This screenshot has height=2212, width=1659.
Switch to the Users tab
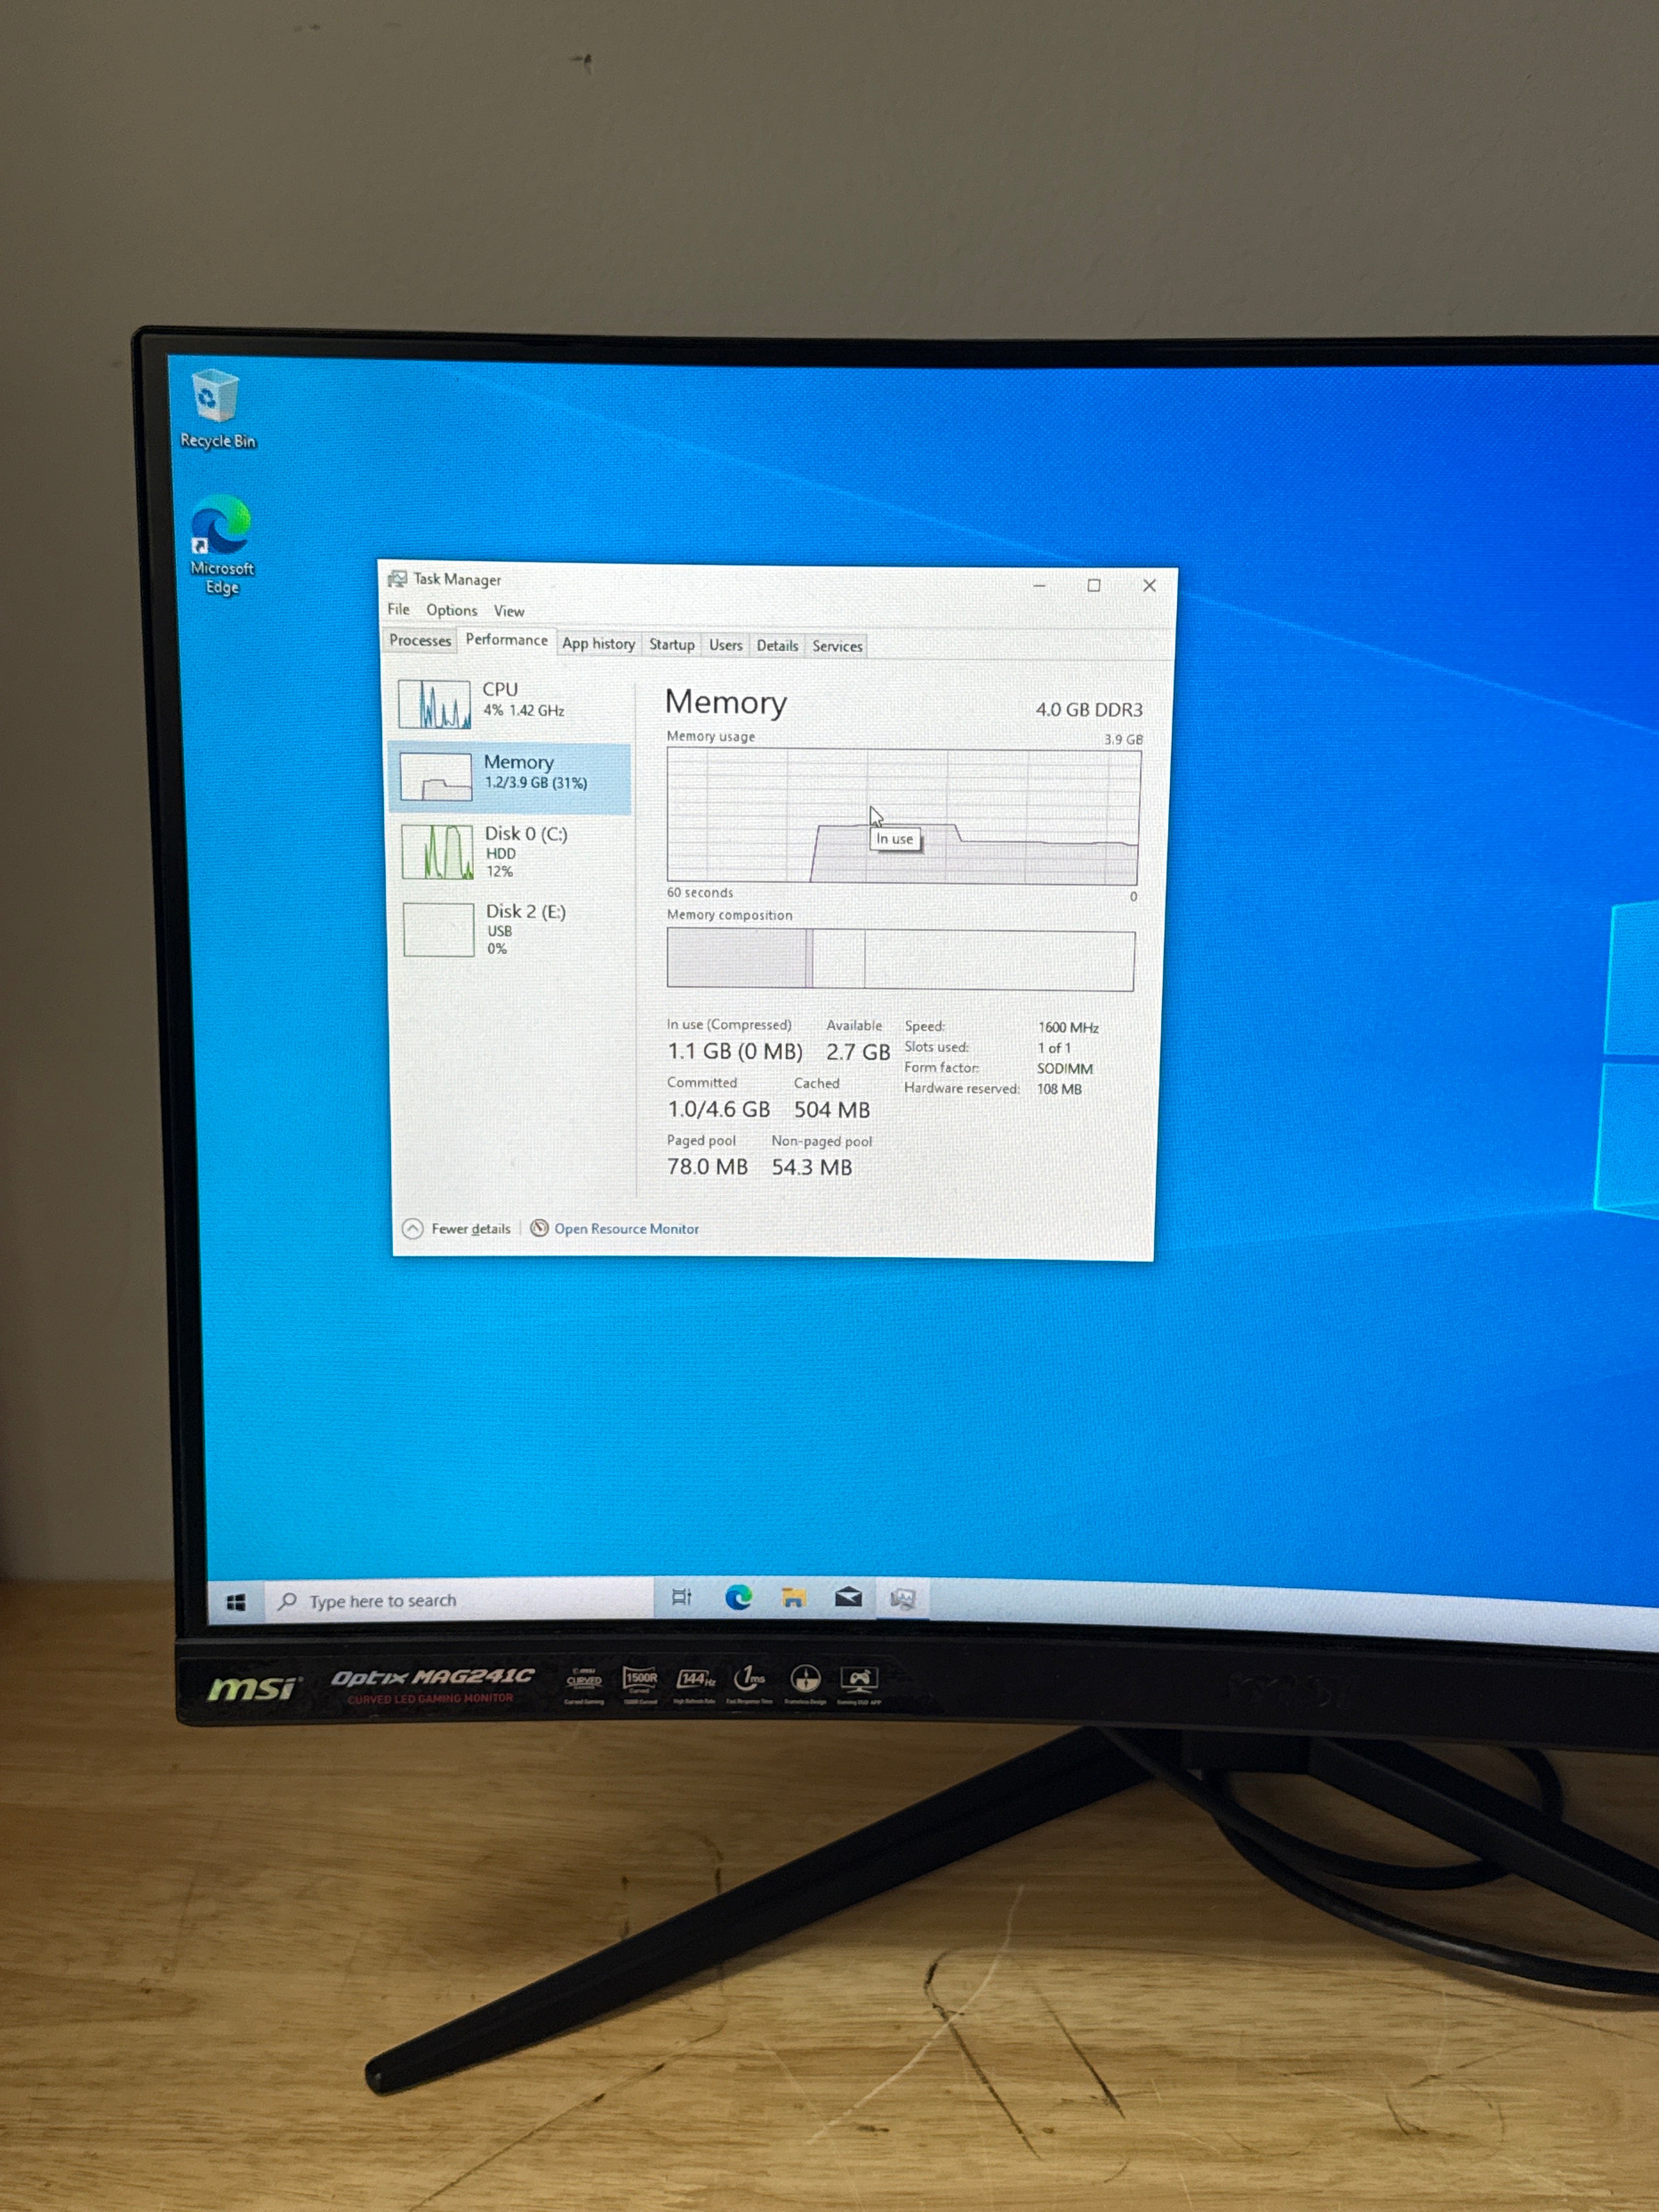click(x=726, y=645)
